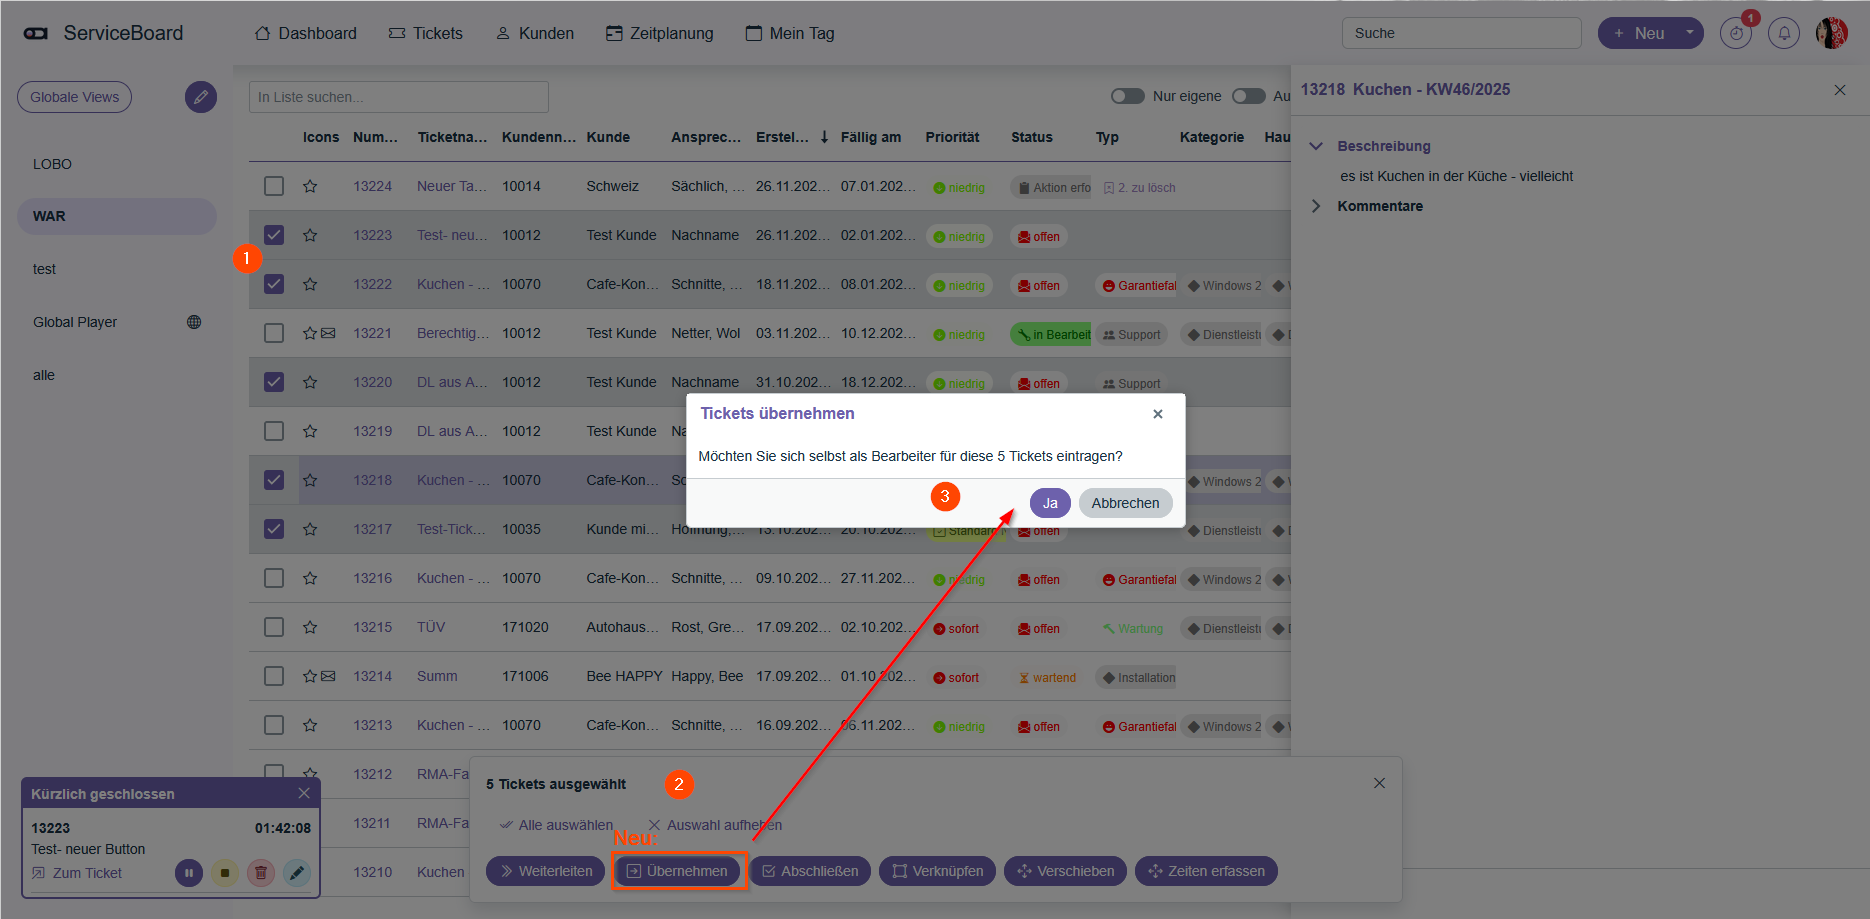Open the timer icon in top bar
Viewport: 1870px width, 919px height.
point(1736,33)
